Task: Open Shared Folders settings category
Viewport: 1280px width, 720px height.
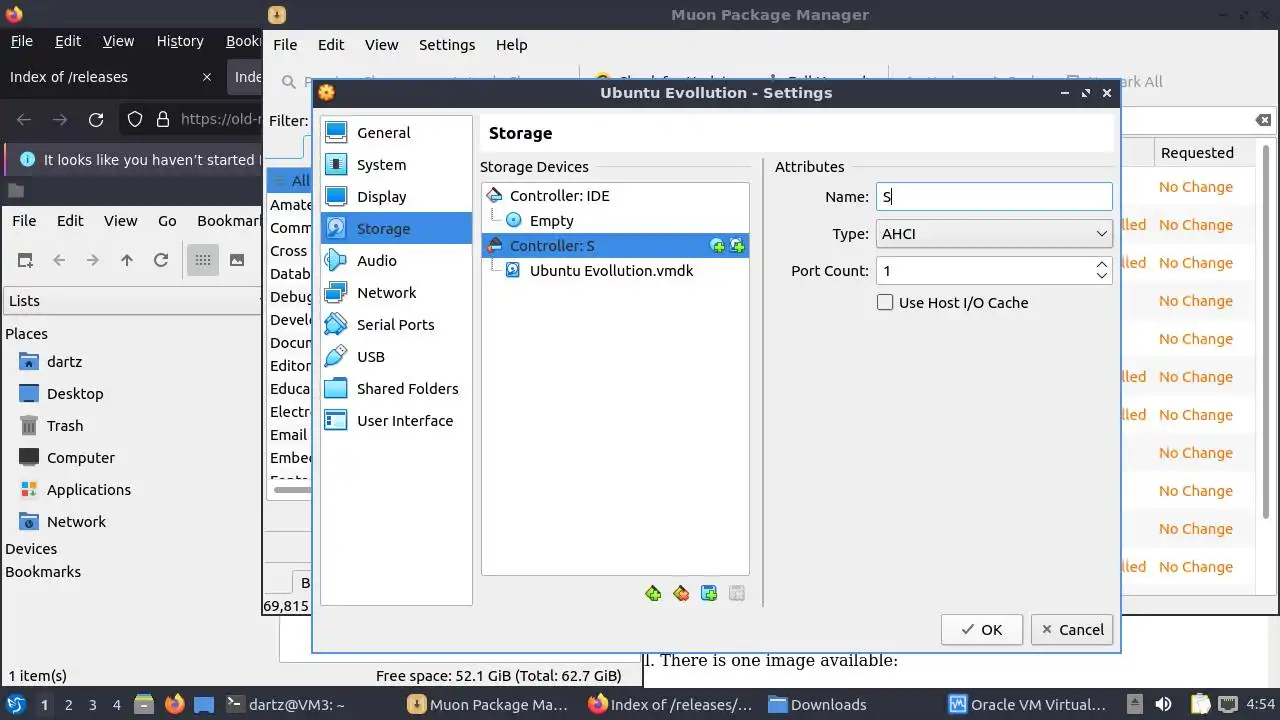Action: coord(396,389)
